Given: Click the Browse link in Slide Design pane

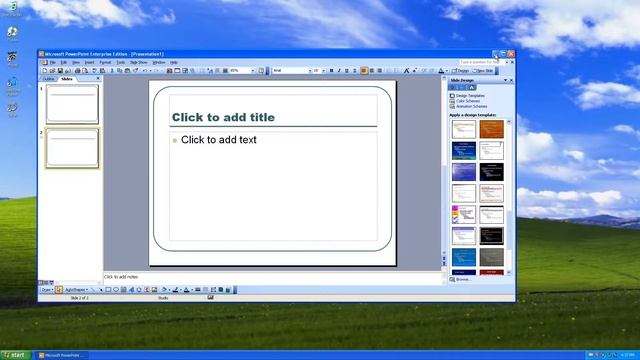Looking at the screenshot, I should pos(463,280).
